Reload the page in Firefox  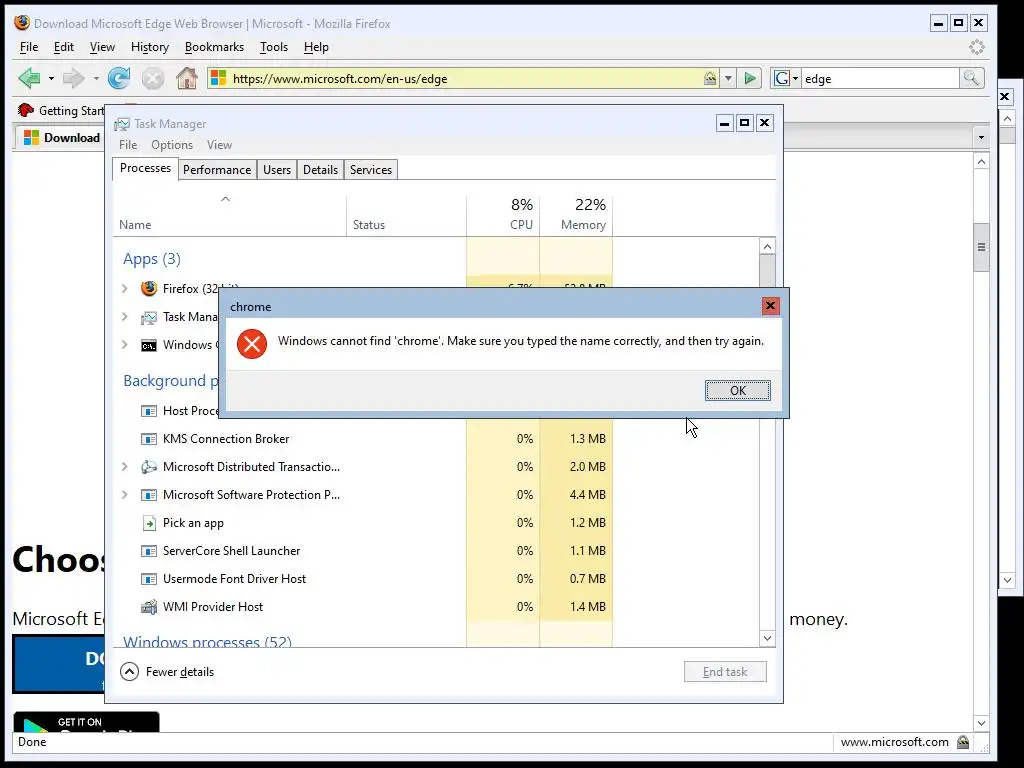coord(119,78)
